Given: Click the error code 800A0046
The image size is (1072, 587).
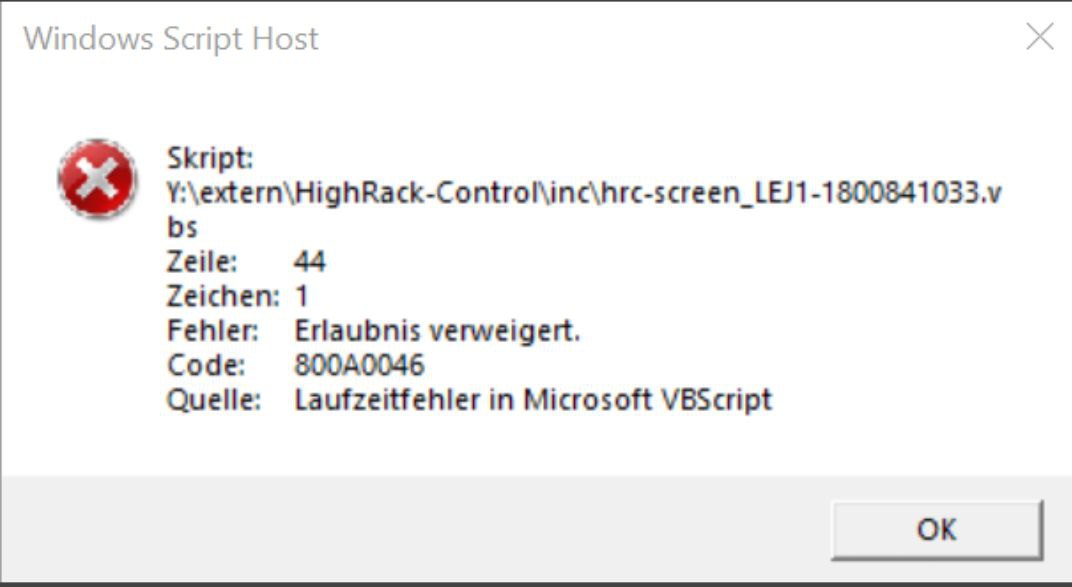Looking at the screenshot, I should pyautogui.click(x=359, y=365).
